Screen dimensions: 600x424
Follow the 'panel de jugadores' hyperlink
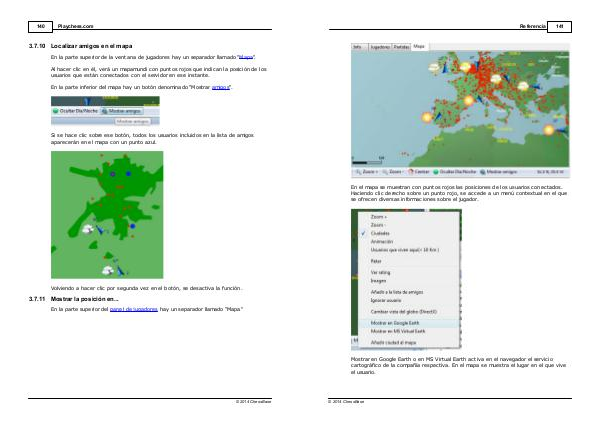[x=132, y=309]
